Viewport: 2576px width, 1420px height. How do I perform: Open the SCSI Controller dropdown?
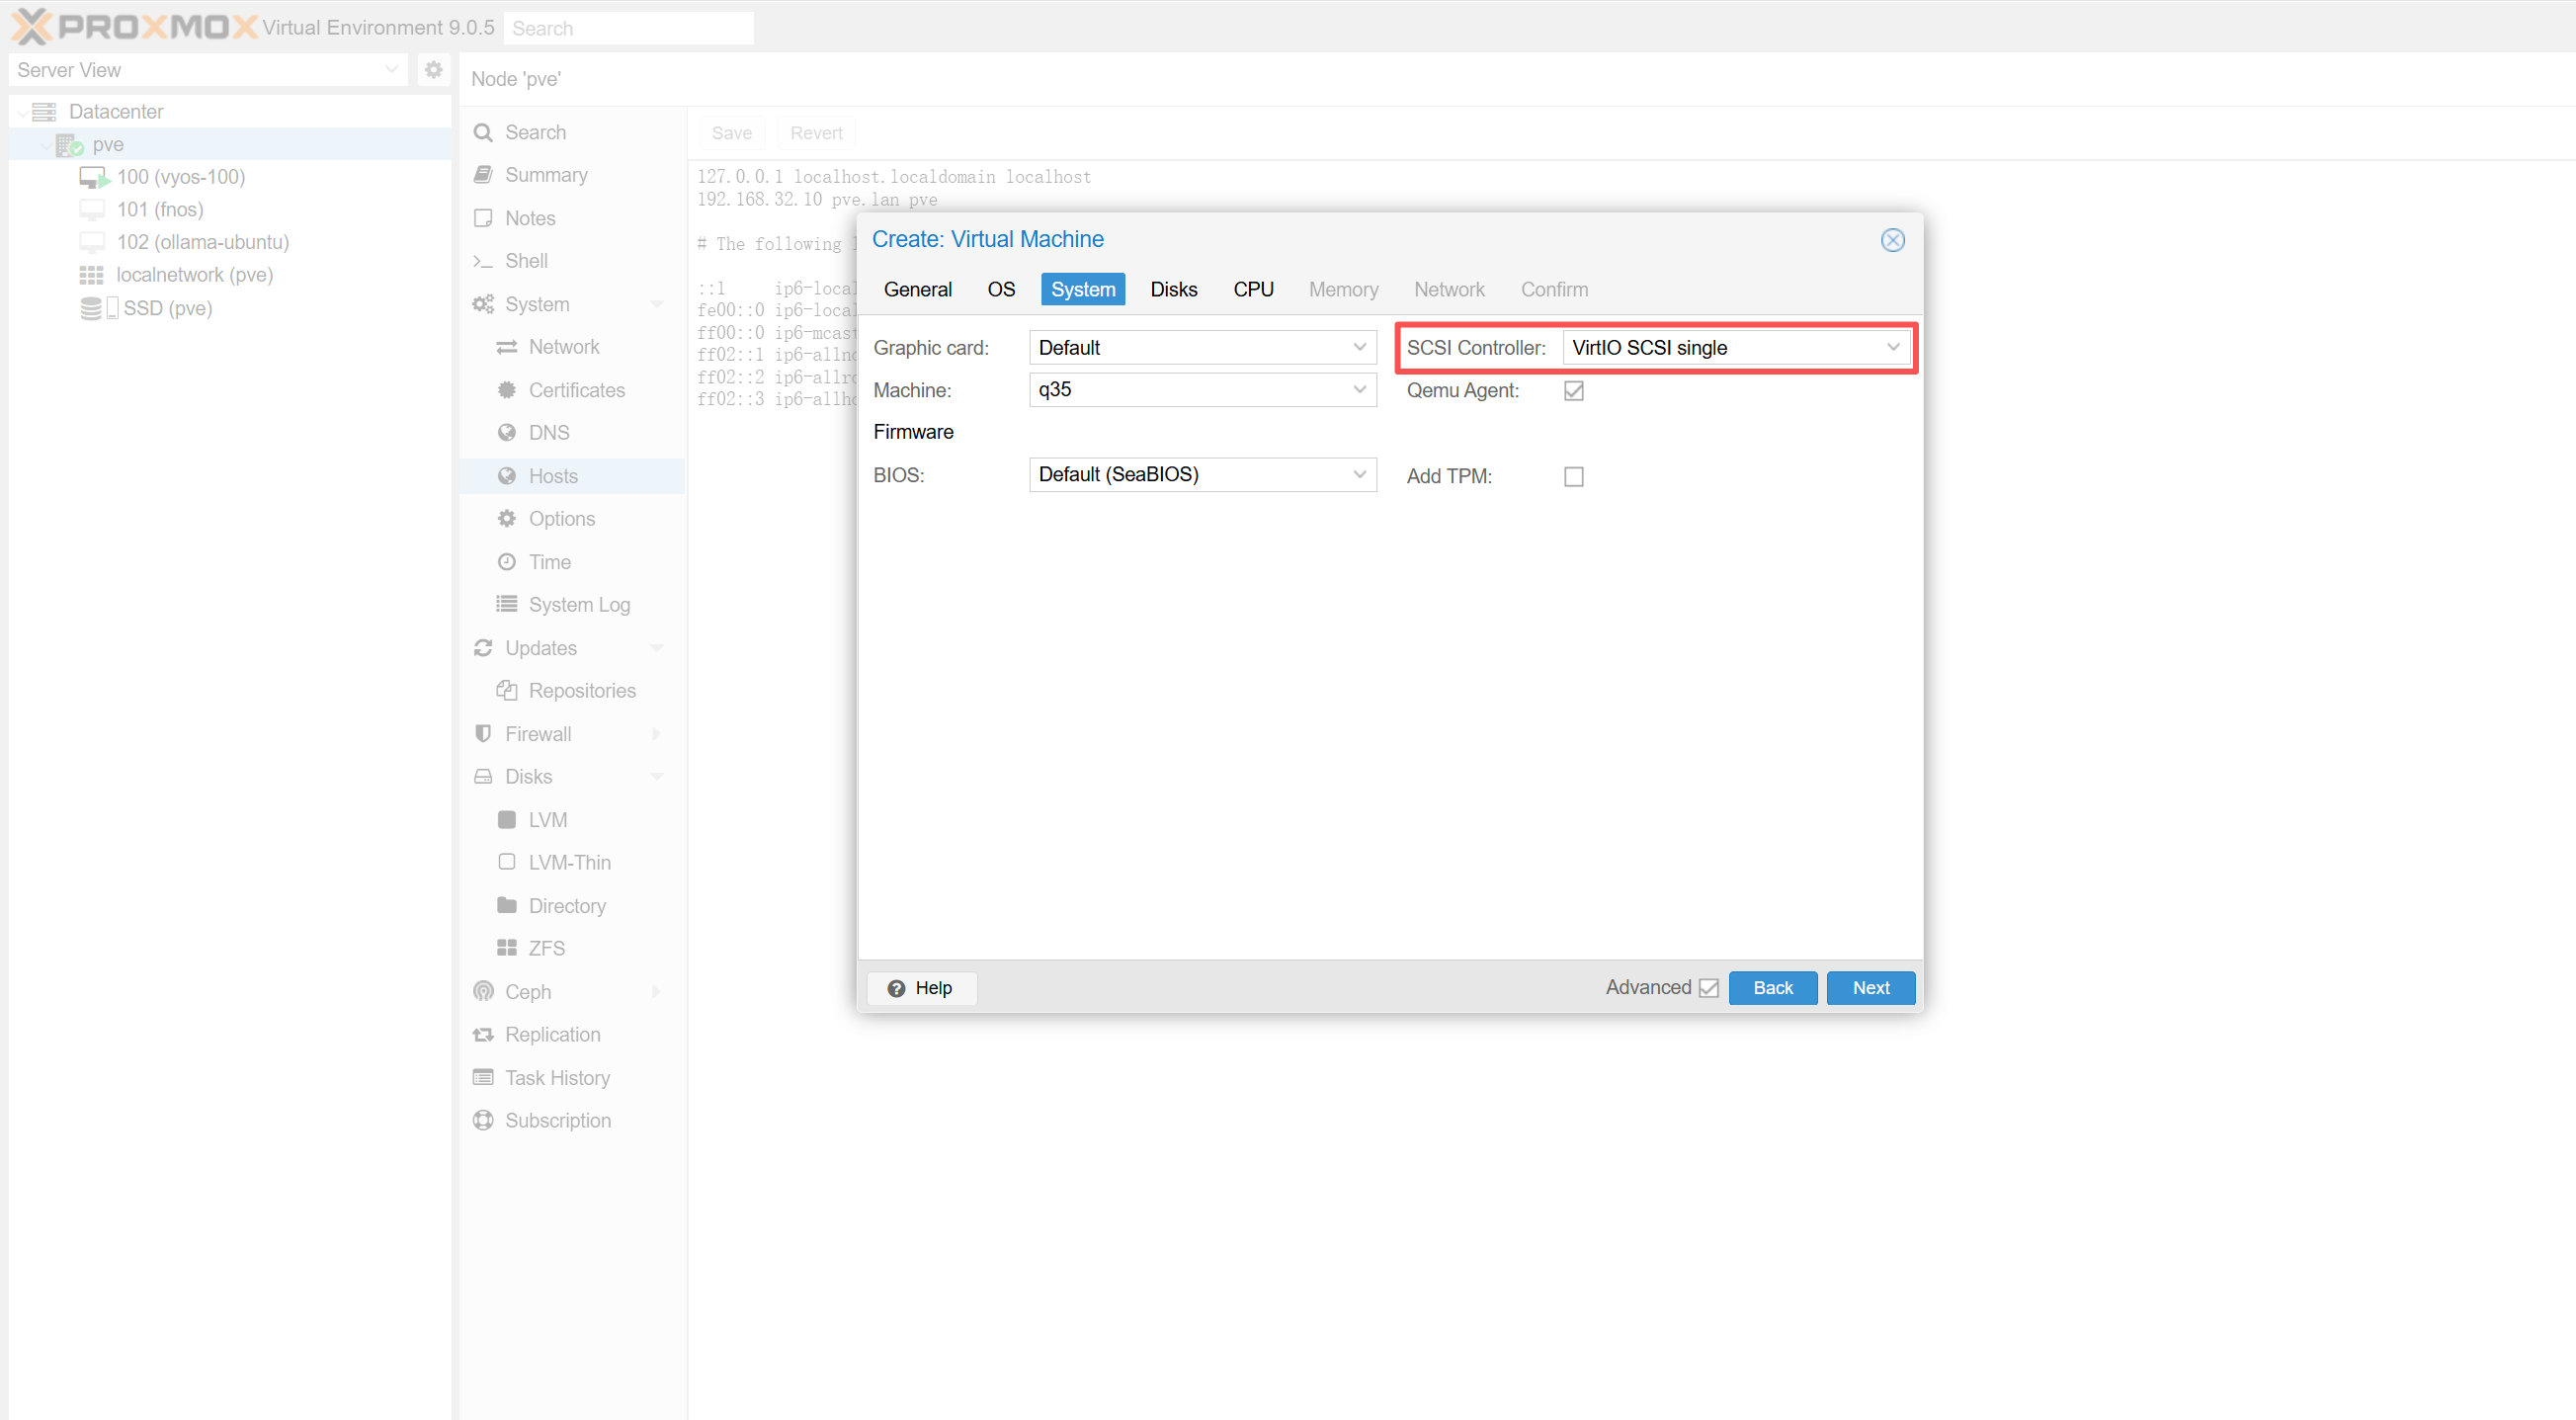pos(1735,348)
